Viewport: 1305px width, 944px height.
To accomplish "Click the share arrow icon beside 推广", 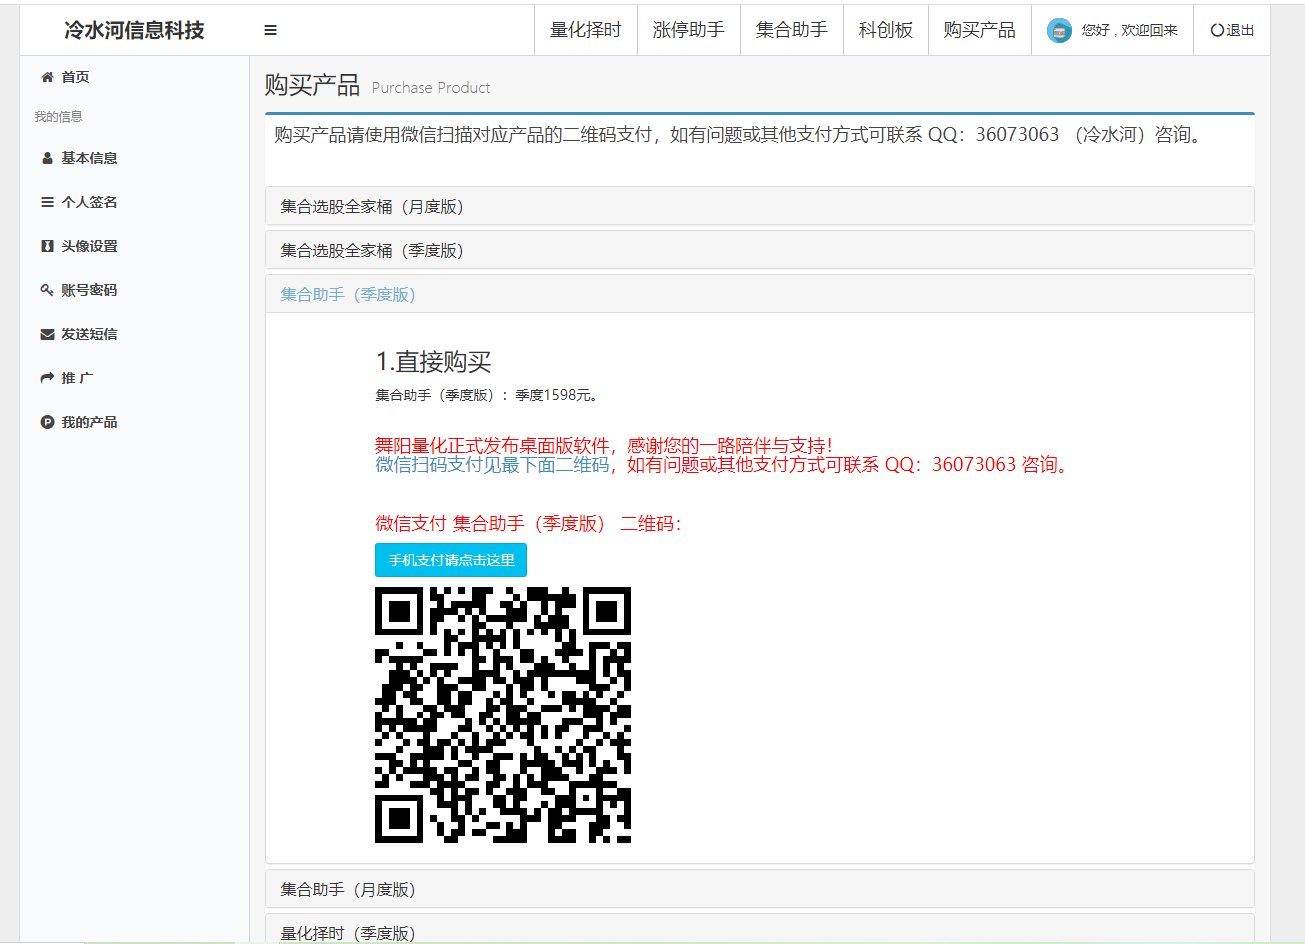I will coord(47,378).
